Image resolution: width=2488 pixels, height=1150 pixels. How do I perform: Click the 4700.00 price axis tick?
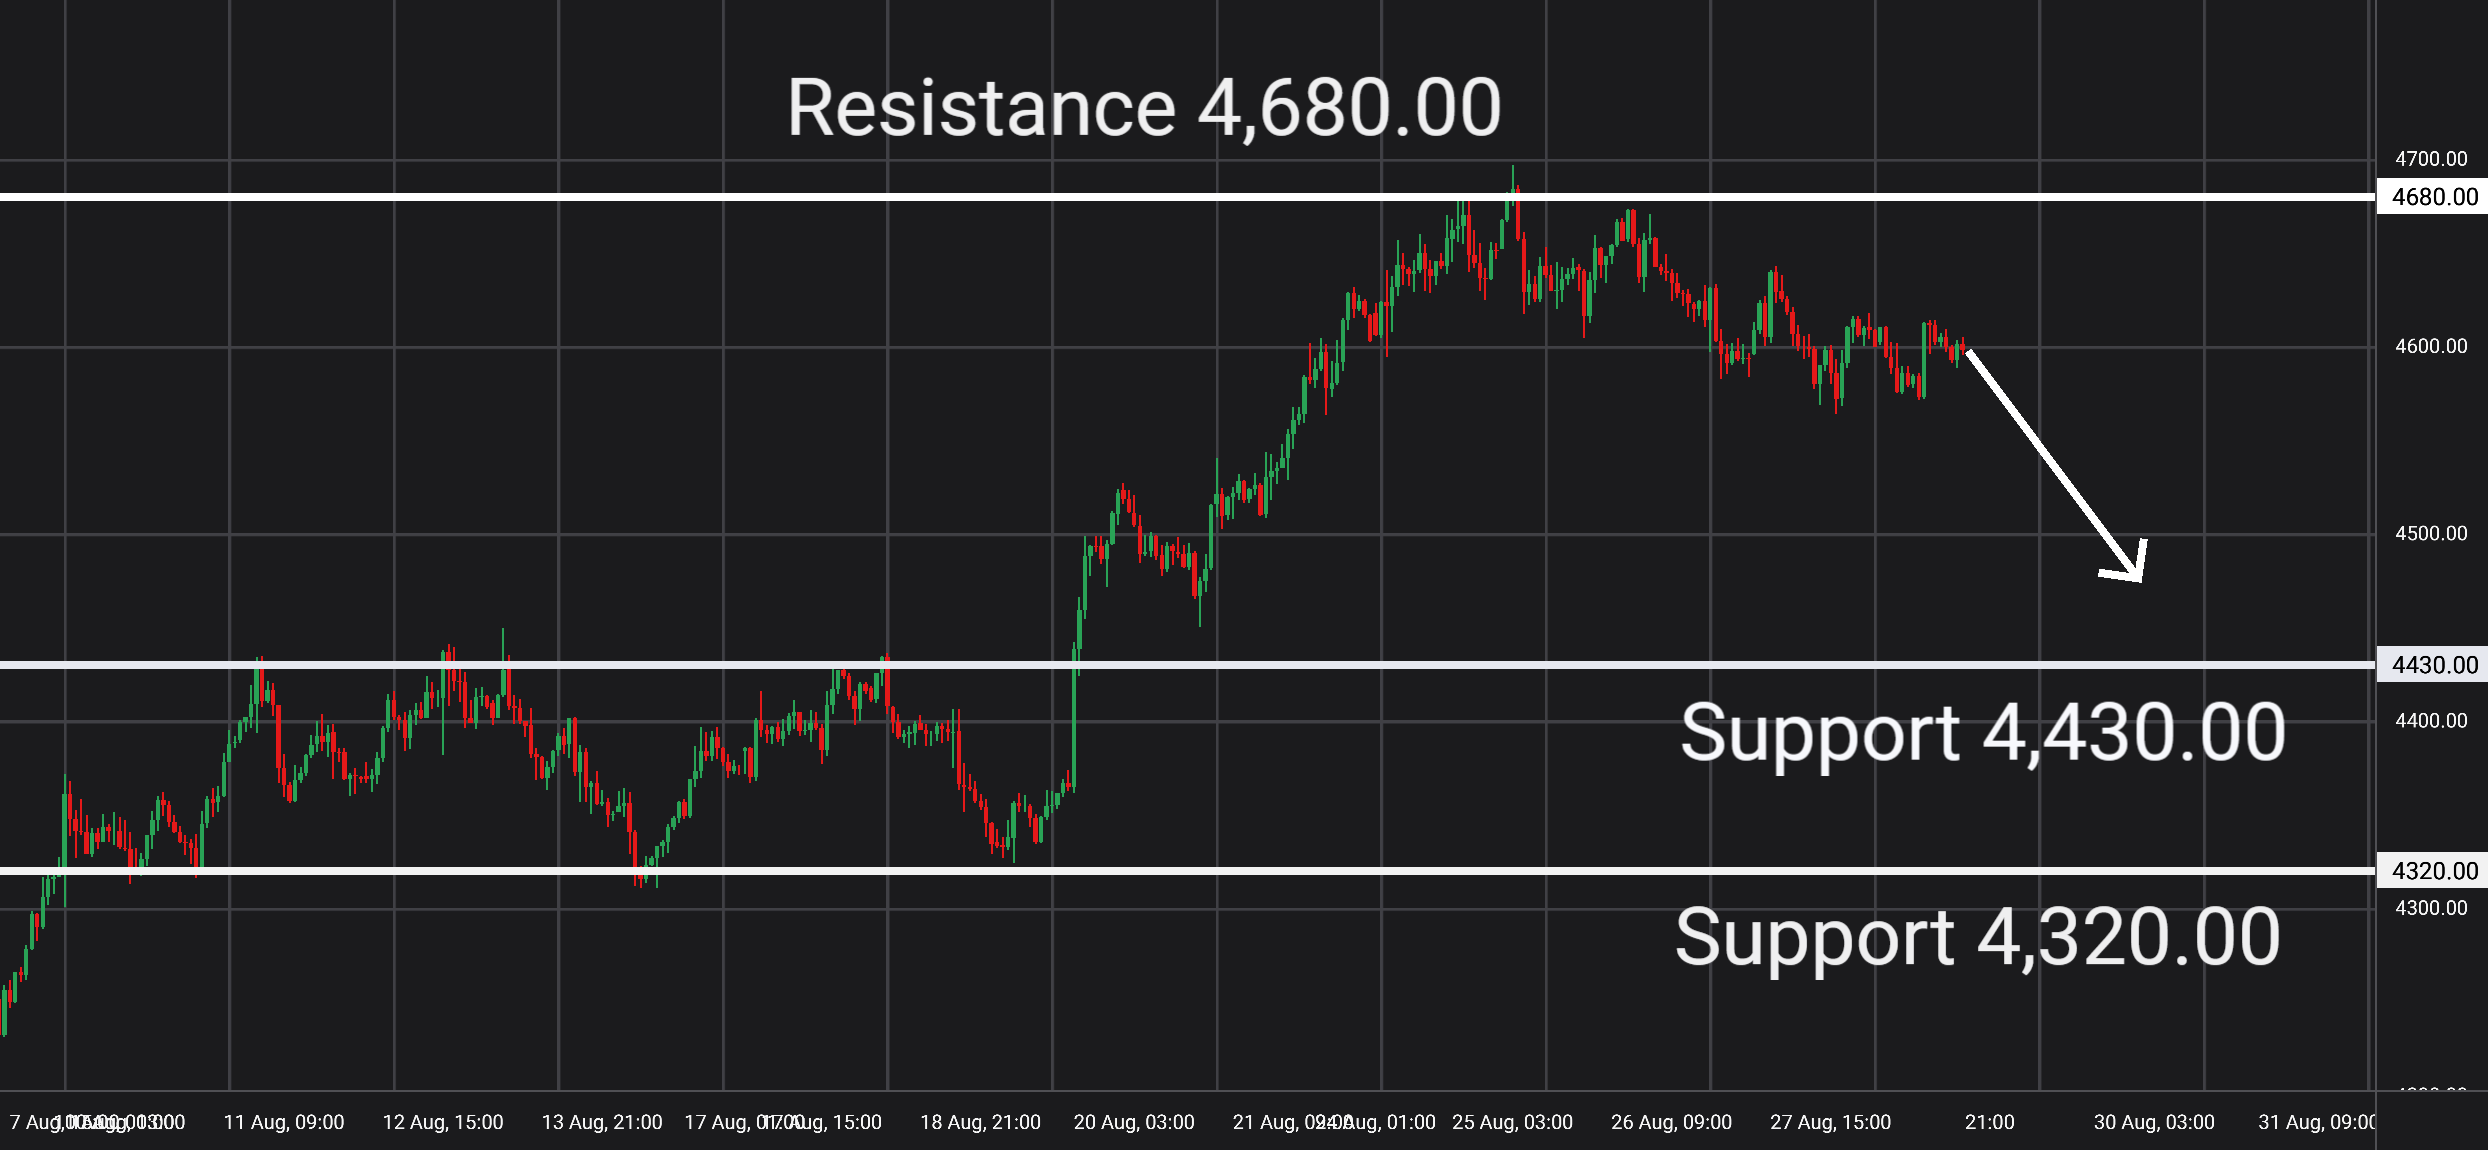point(2431,159)
